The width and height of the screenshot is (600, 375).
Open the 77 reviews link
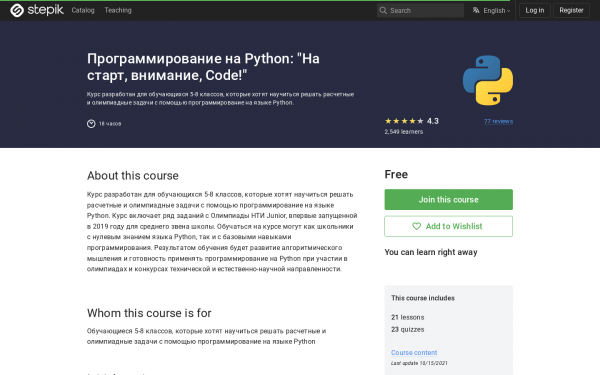(498, 121)
